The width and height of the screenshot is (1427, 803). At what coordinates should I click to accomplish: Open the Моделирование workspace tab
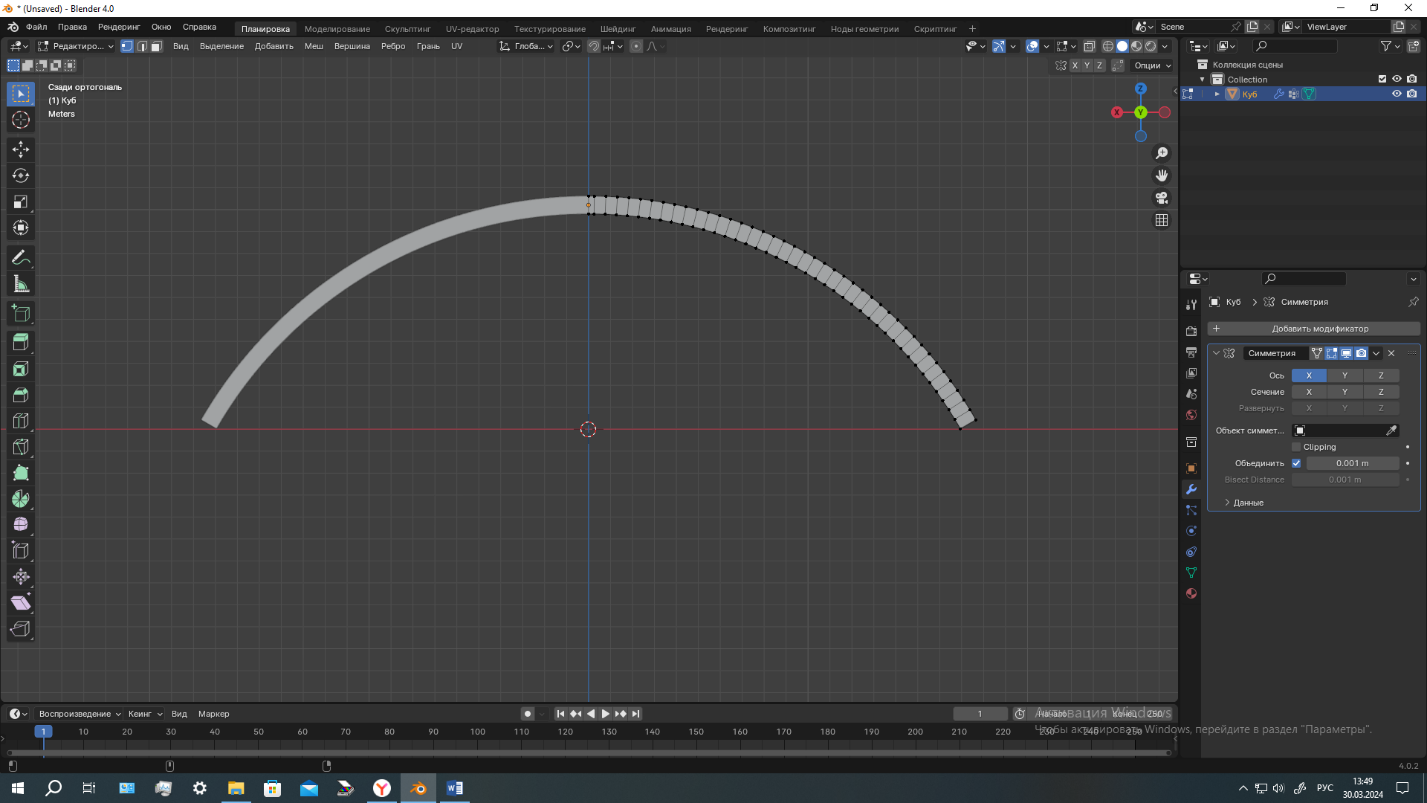tap(337, 29)
